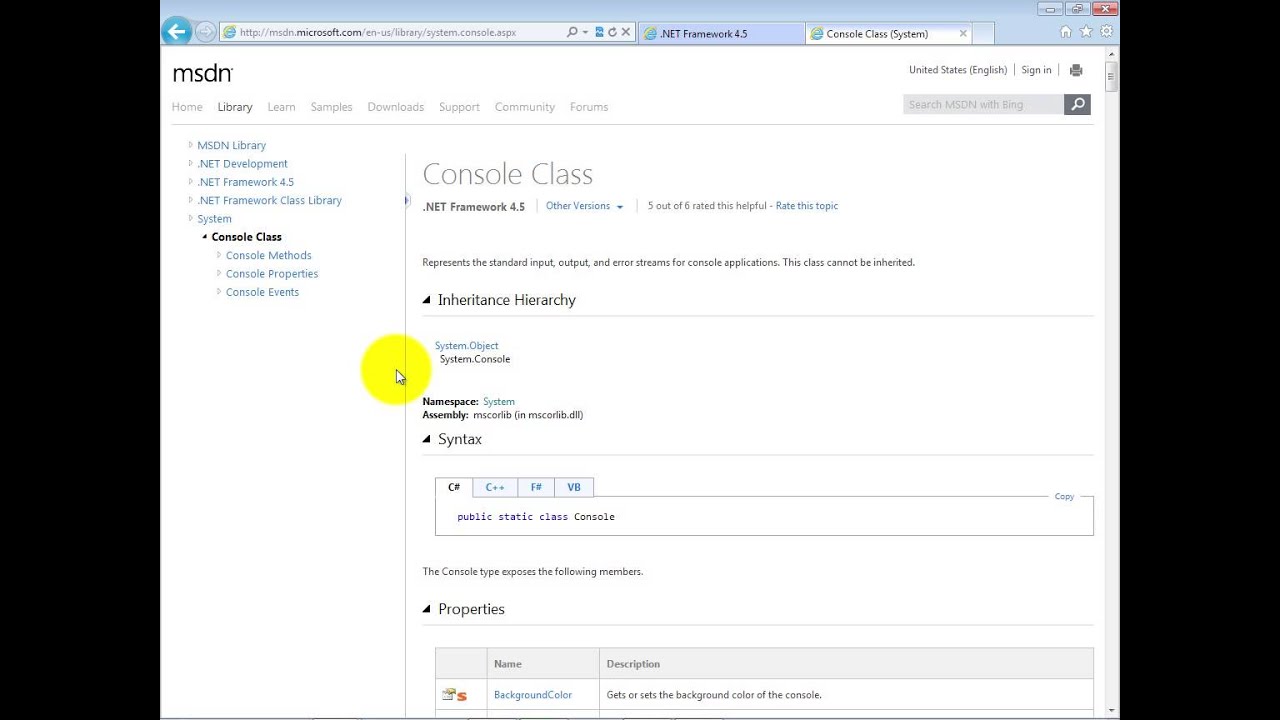
Task: Click United States (English) locale link
Action: pyautogui.click(x=958, y=70)
